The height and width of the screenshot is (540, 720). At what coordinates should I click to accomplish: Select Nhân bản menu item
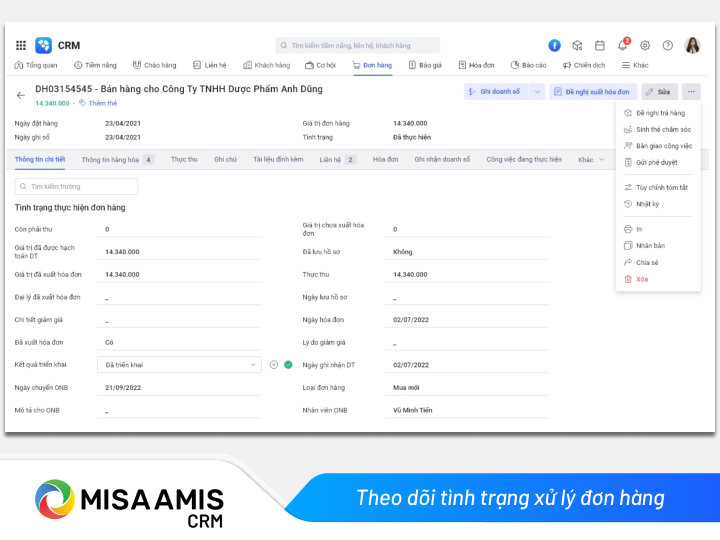click(658, 246)
